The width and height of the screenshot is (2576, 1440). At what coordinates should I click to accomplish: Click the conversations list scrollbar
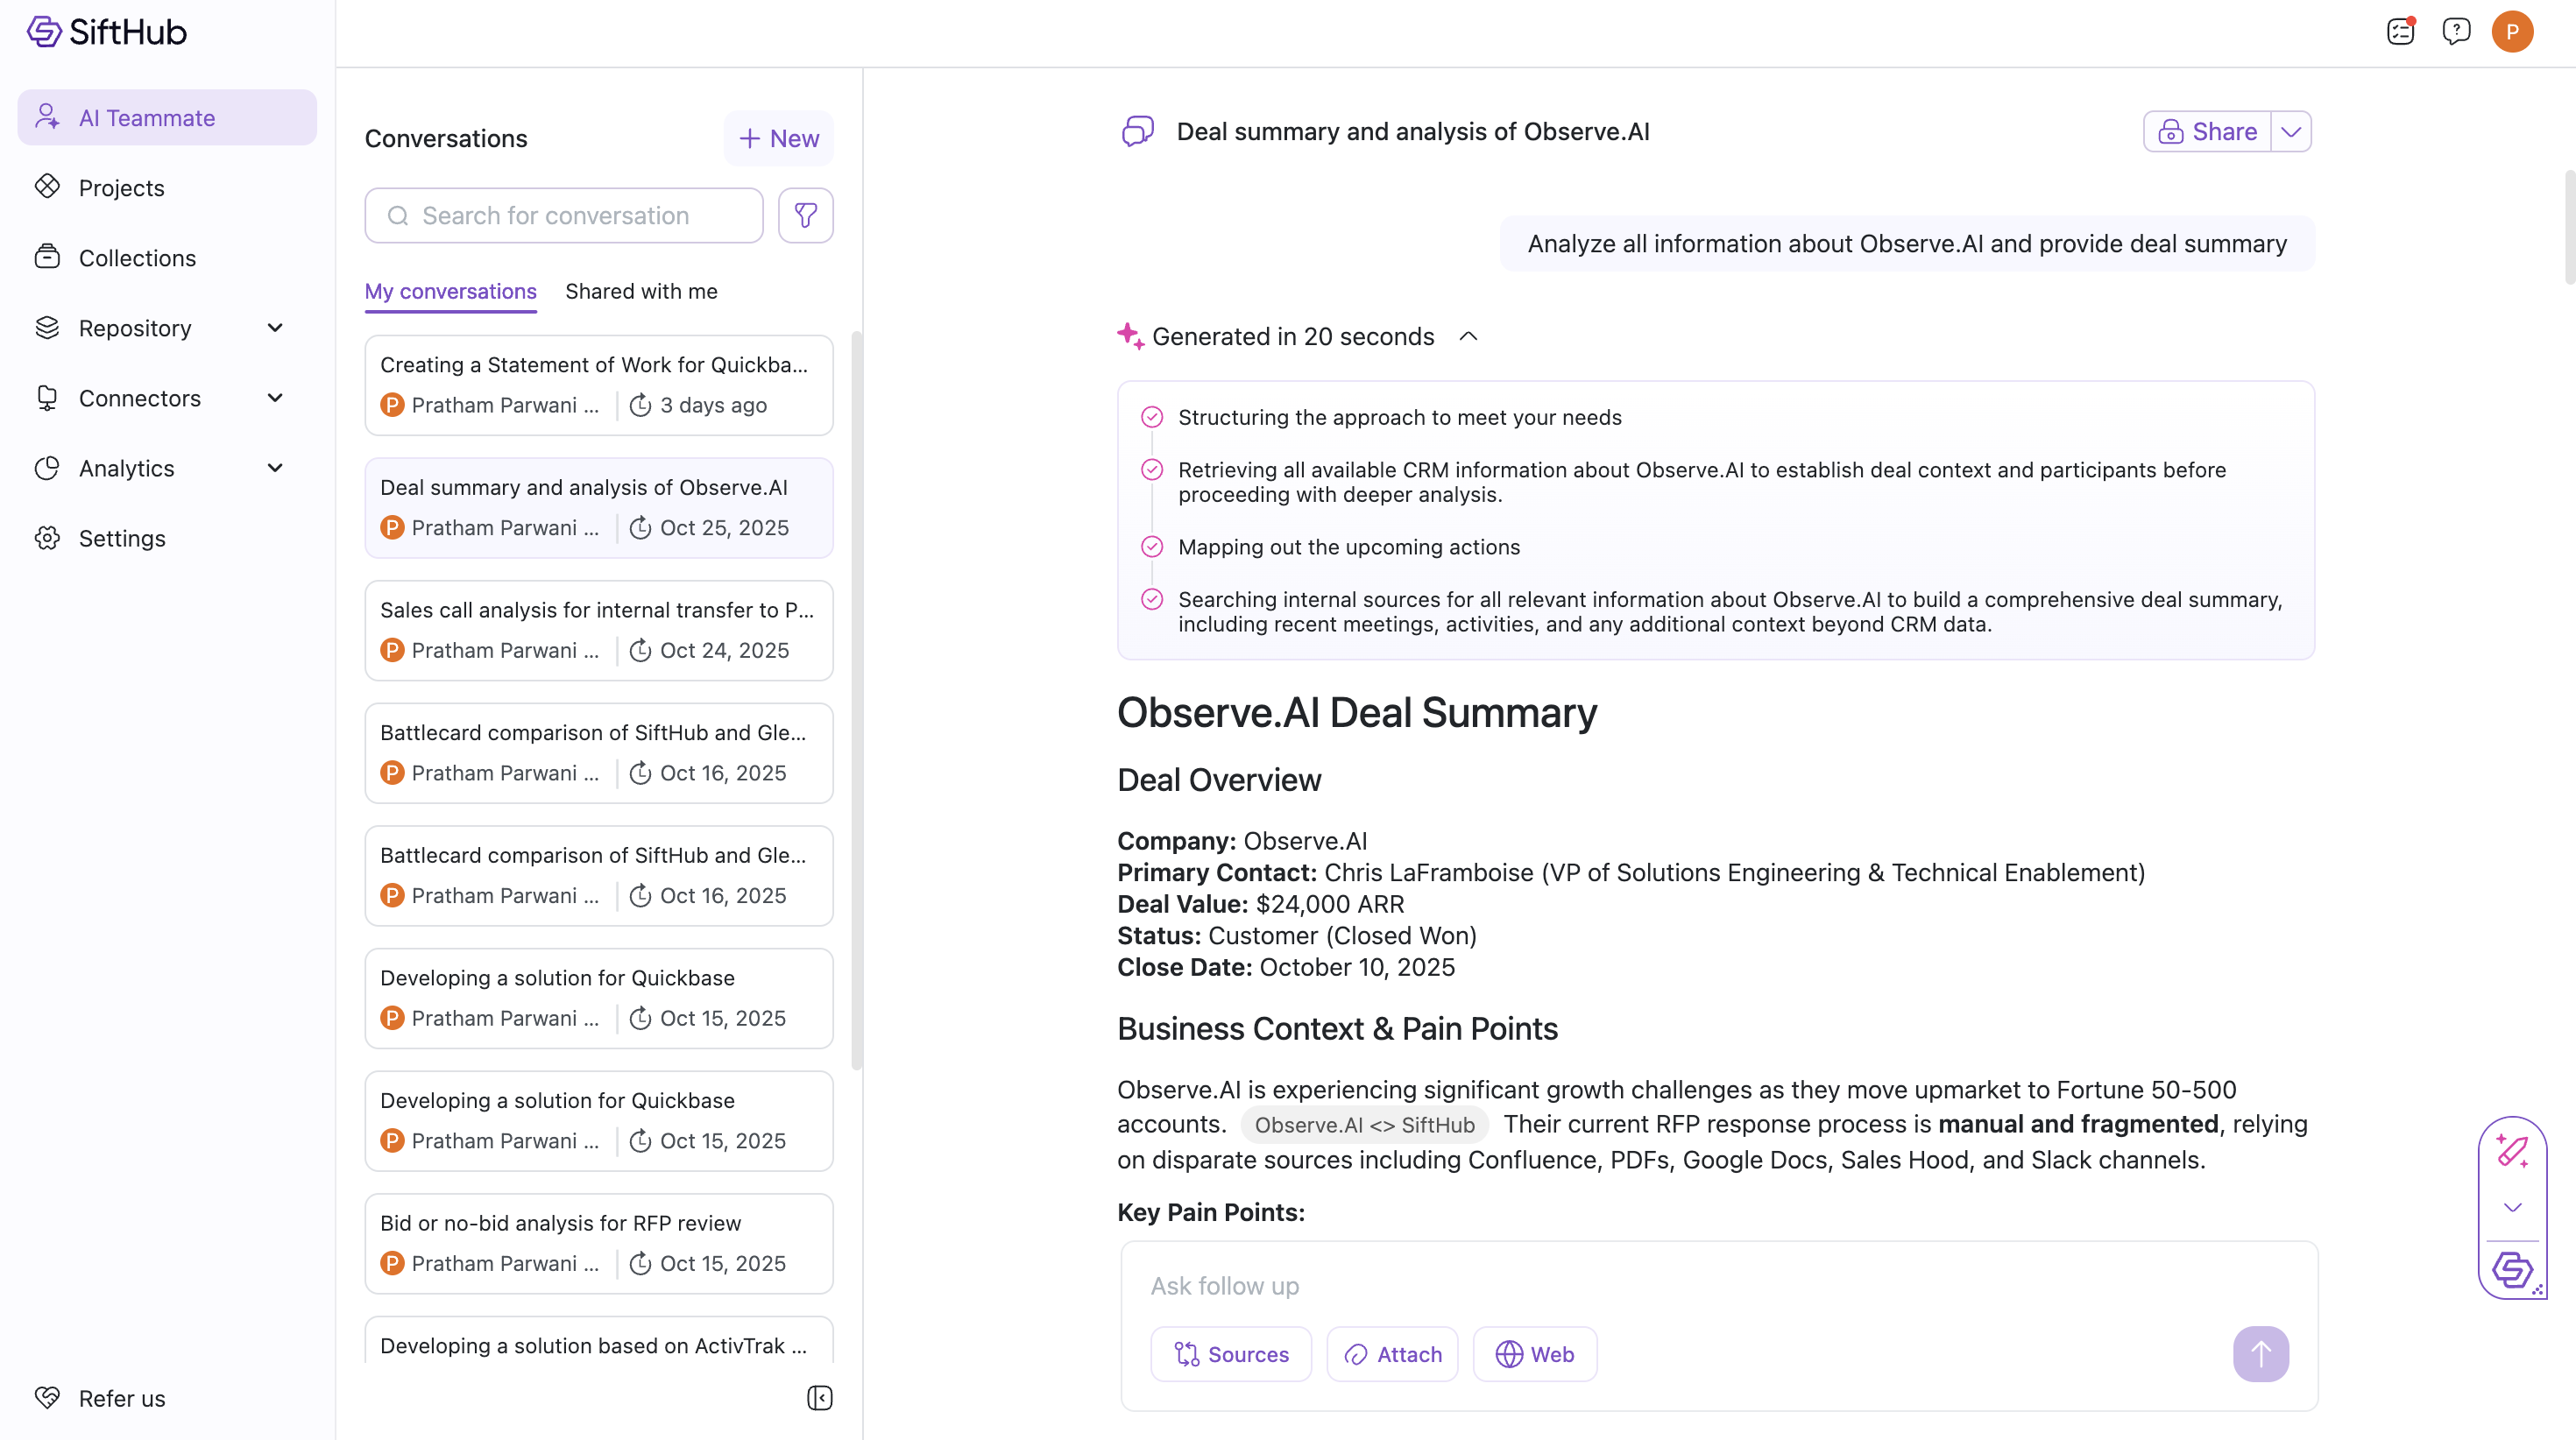click(856, 700)
